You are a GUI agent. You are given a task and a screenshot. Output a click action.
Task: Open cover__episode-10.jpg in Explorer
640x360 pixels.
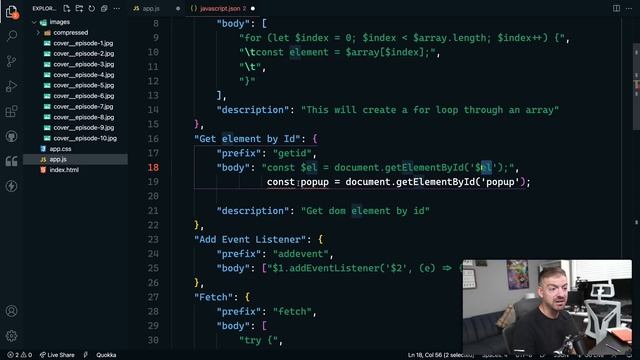[x=84, y=138]
